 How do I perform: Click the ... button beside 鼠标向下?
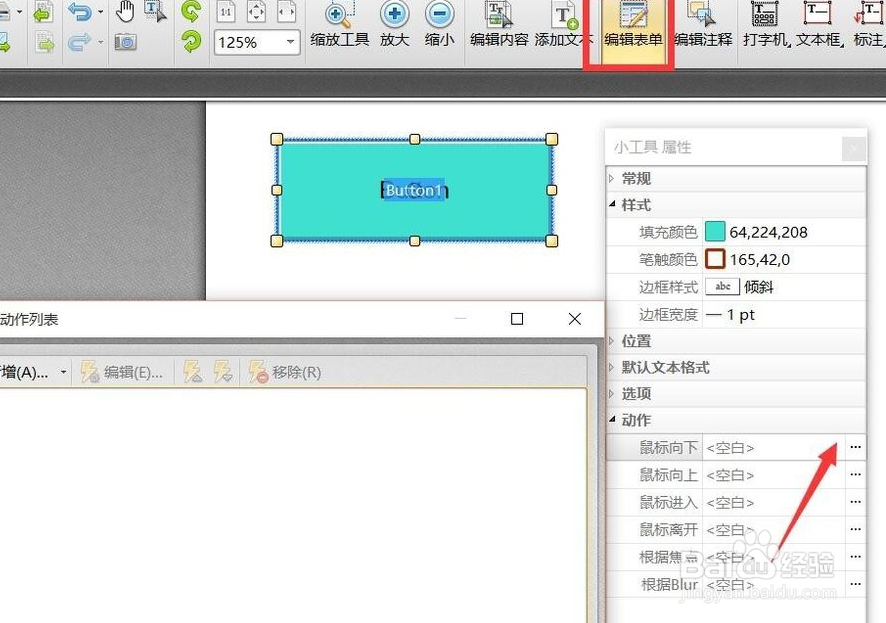click(854, 447)
